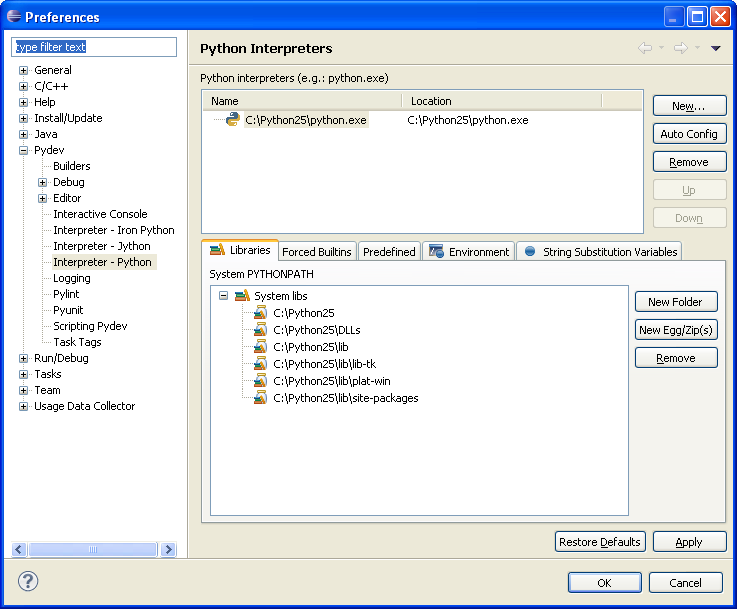This screenshot has width=737, height=609.
Task: Click the tree scrollbar left arrow
Action: 19,549
